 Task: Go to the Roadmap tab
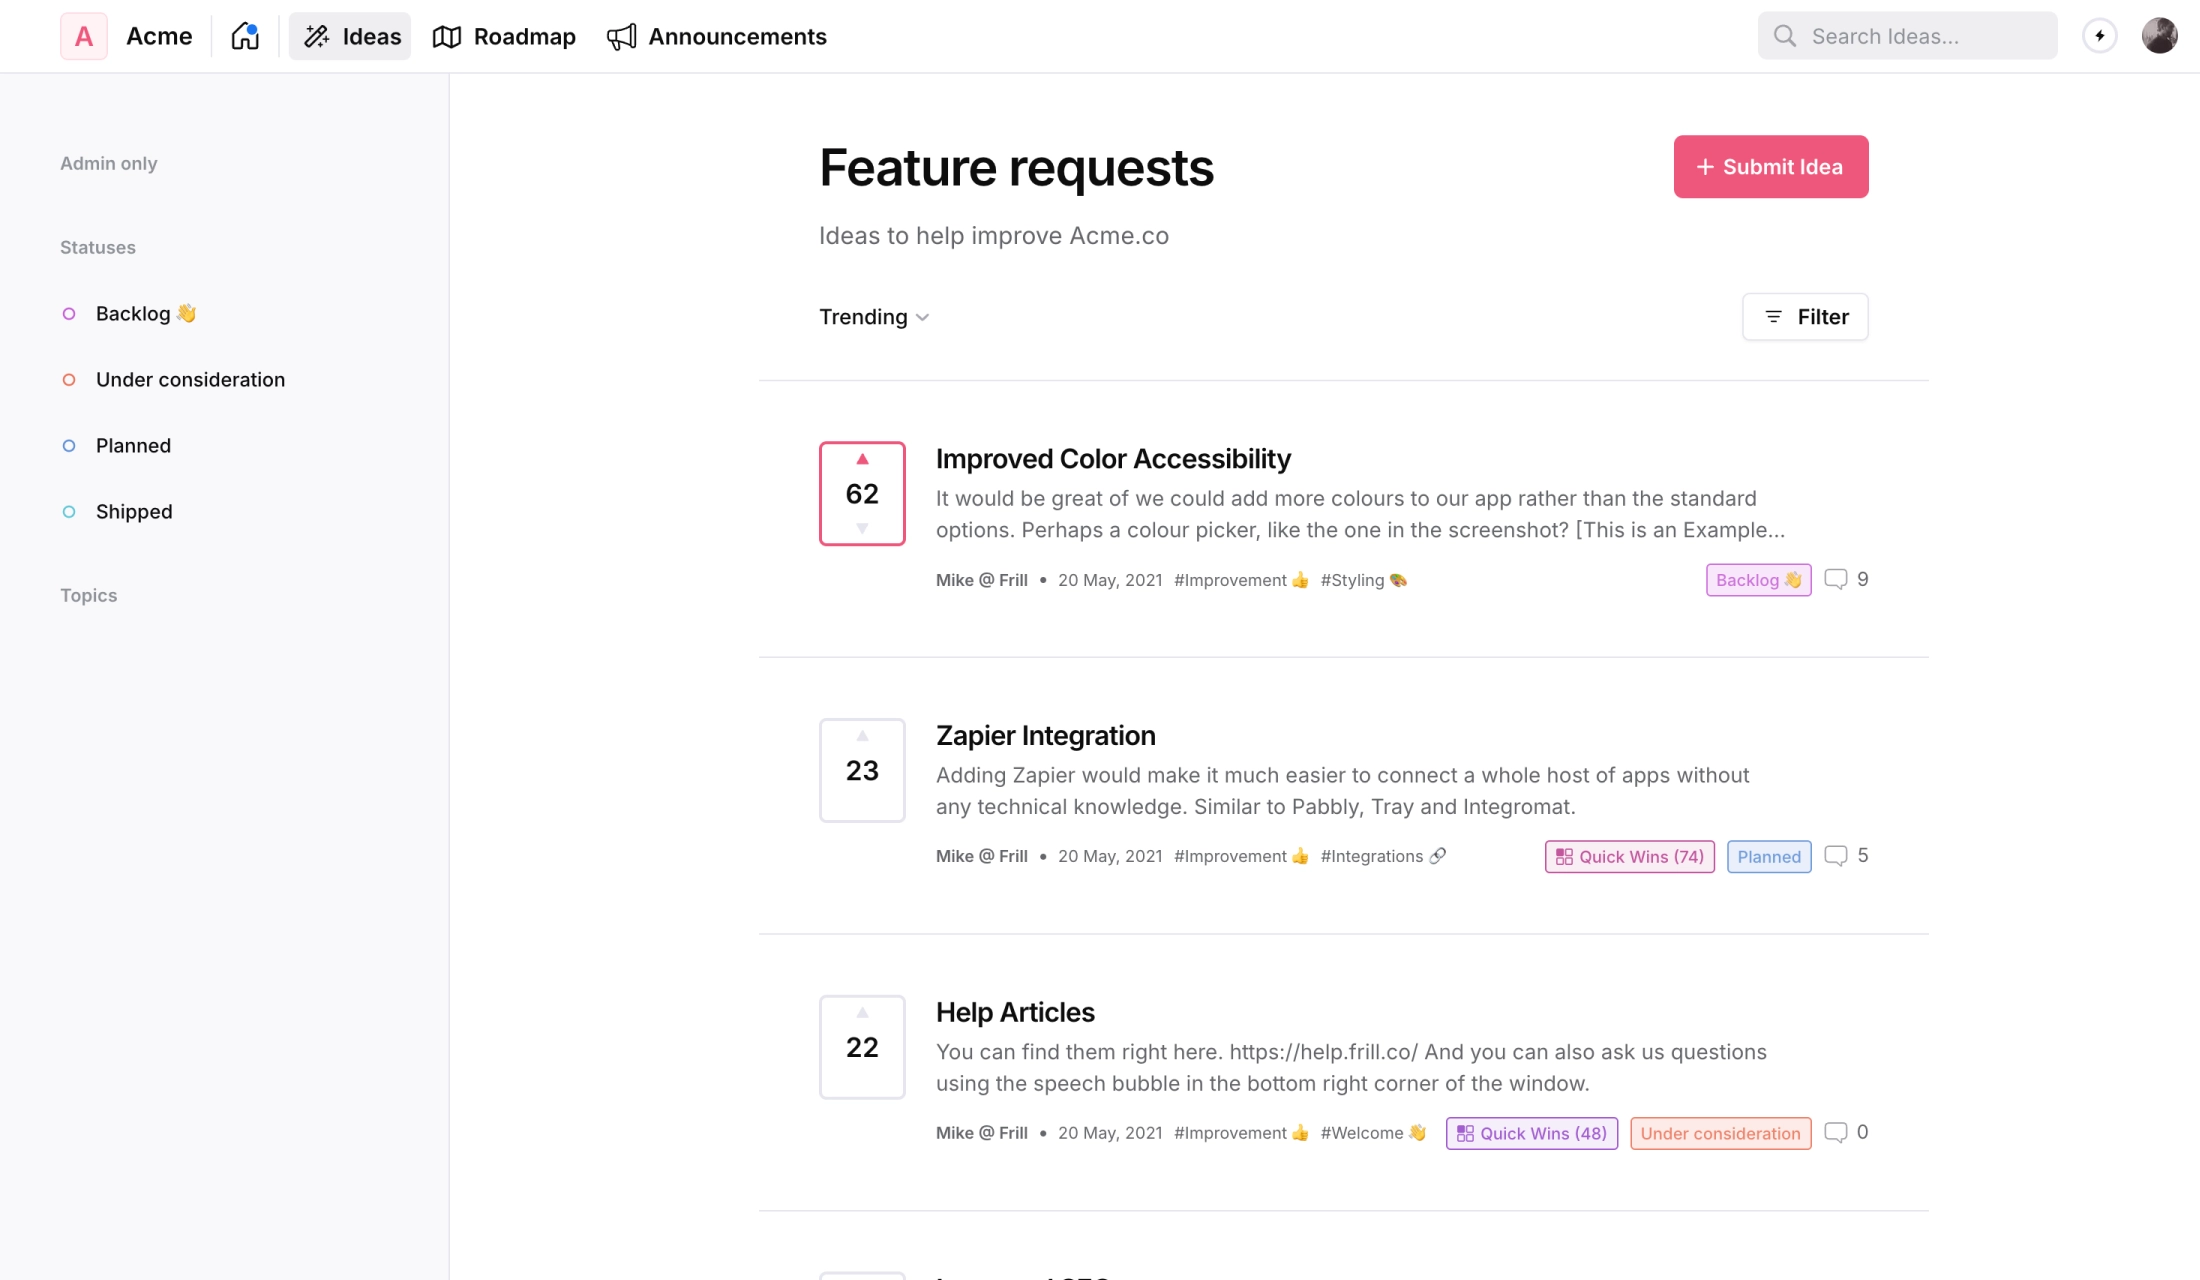[504, 36]
